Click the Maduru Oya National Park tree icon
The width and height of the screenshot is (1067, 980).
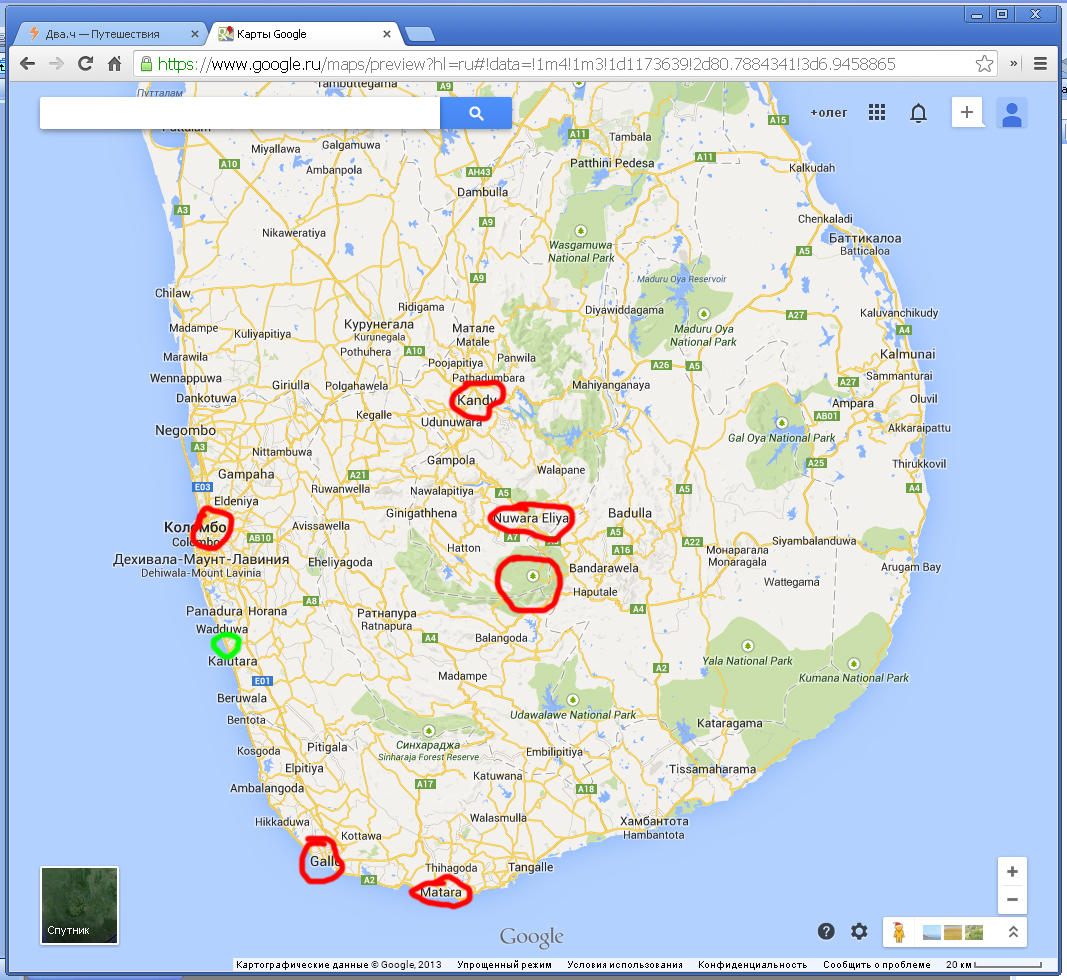tap(704, 314)
